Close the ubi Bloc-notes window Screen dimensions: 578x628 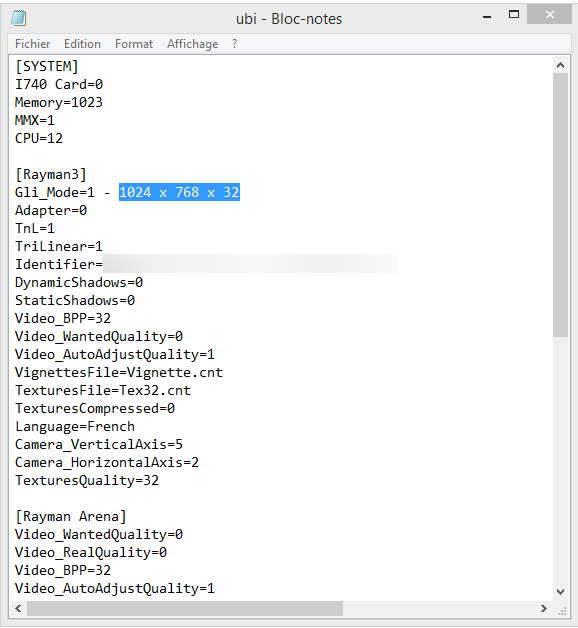coord(549,15)
